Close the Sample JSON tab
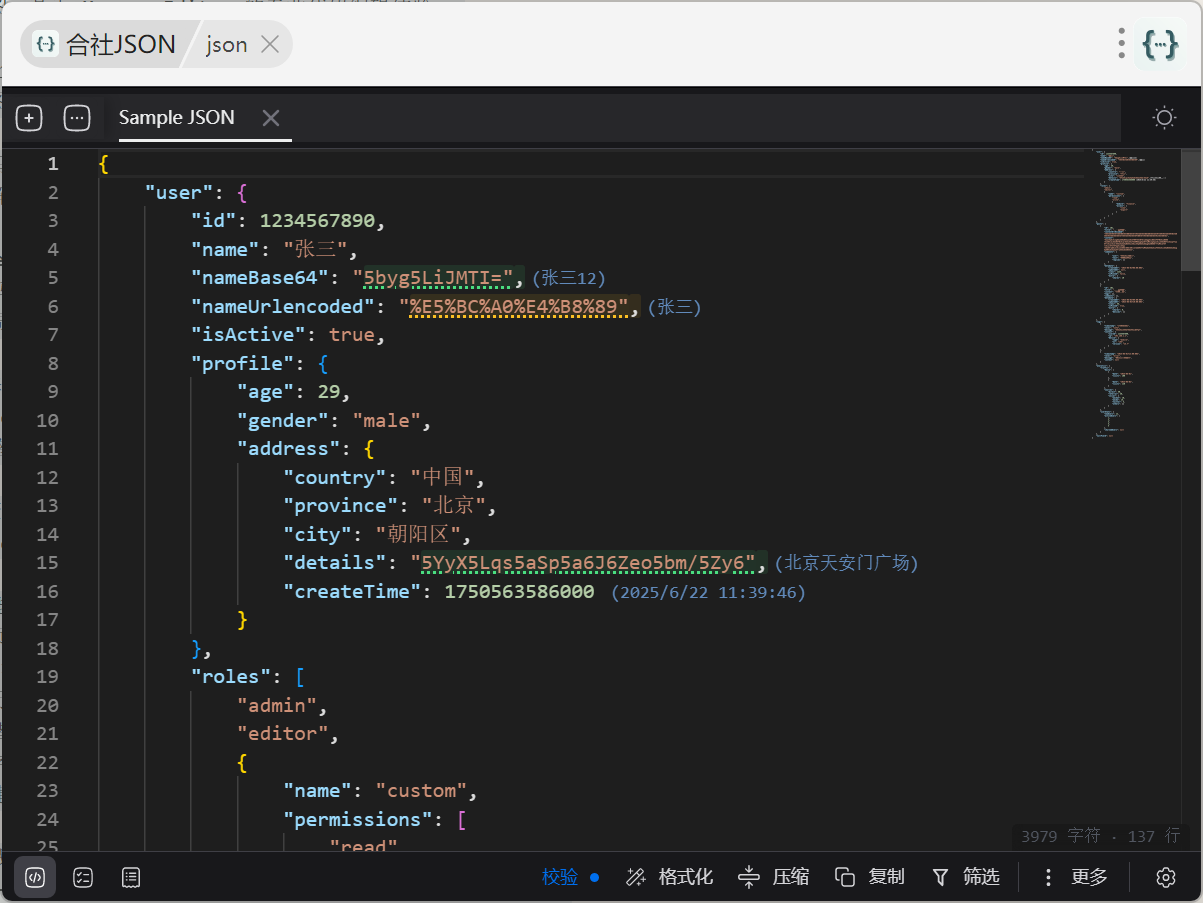 point(270,118)
